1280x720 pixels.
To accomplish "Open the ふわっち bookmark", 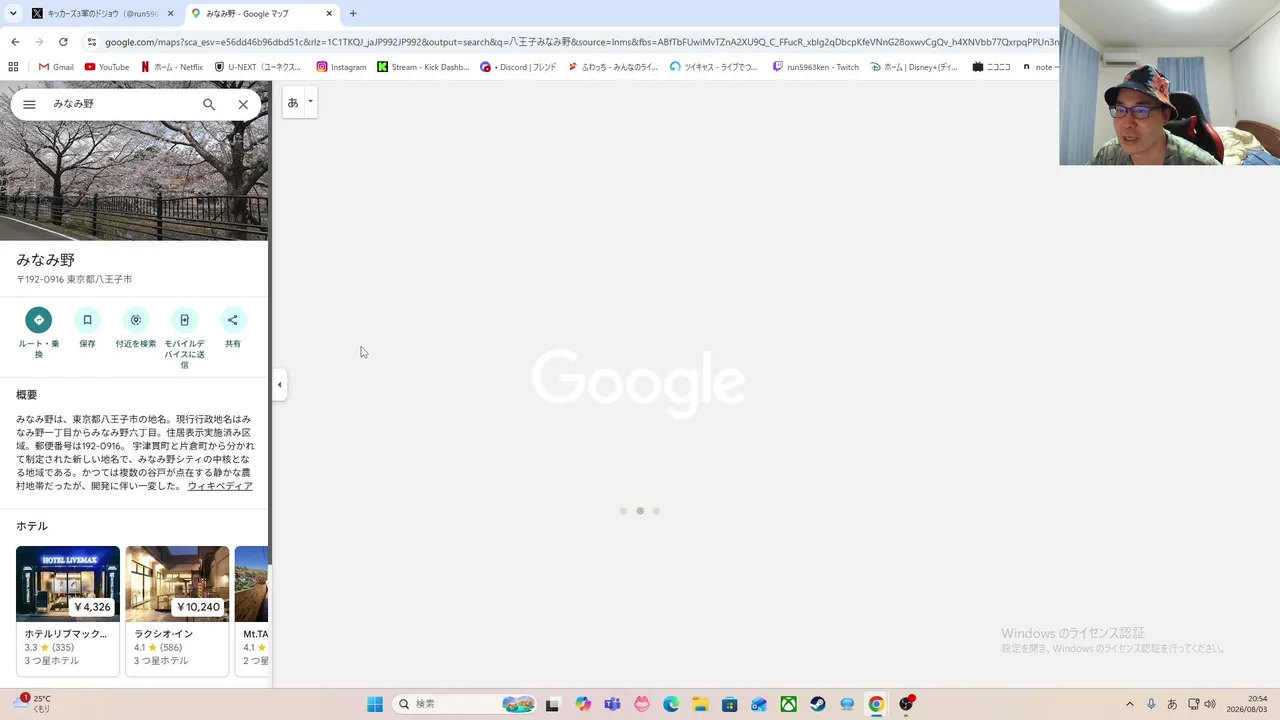I will coord(613,67).
